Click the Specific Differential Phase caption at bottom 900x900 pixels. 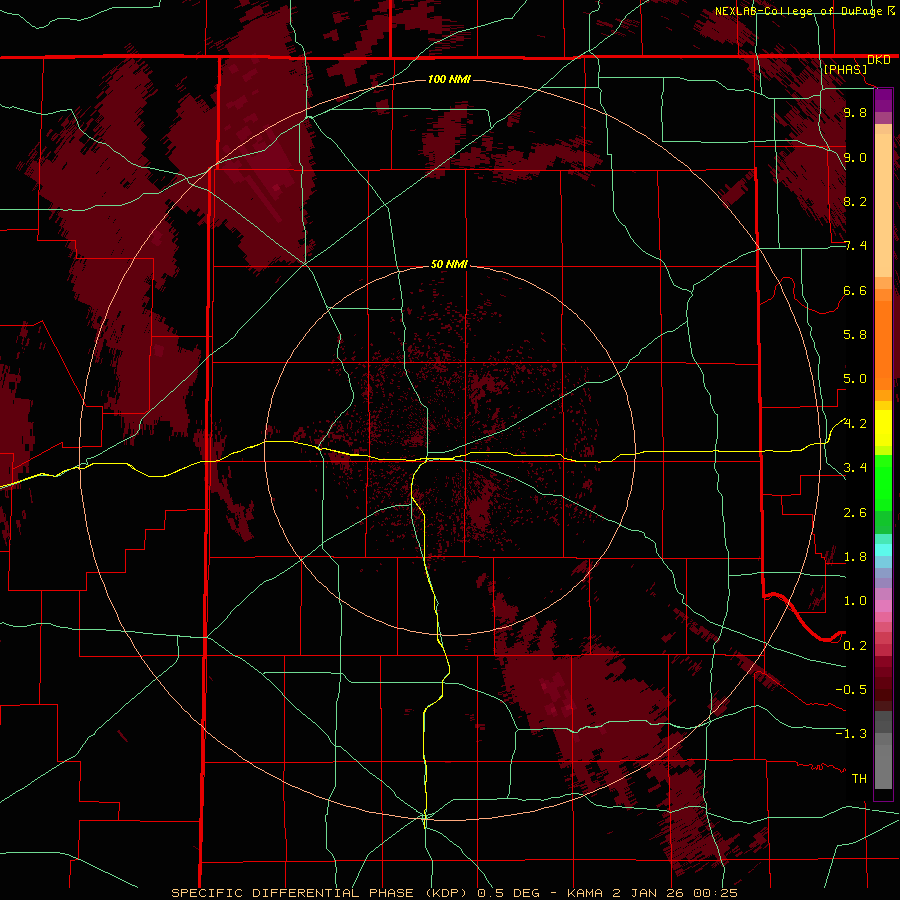click(455, 893)
